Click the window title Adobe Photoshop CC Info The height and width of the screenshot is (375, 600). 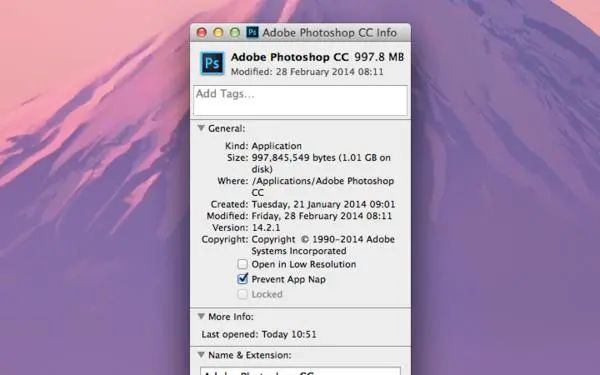(329, 33)
